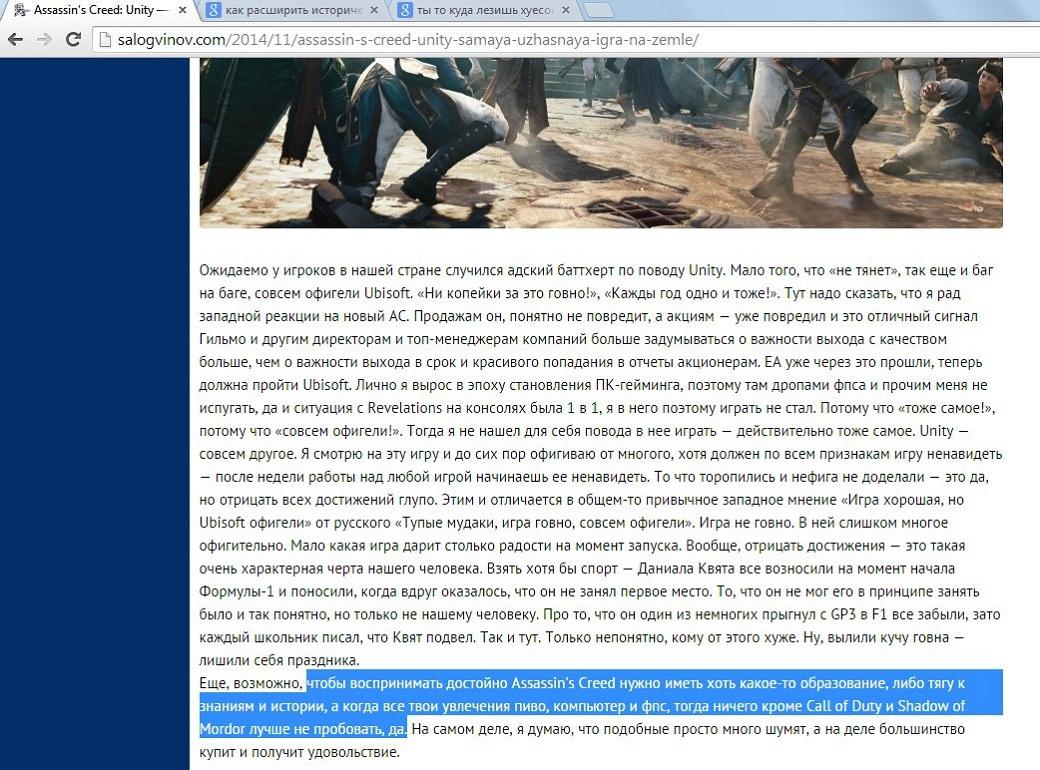1040x770 pixels.
Task: Click the Assassin's Creed tab favicon
Action: [21, 10]
